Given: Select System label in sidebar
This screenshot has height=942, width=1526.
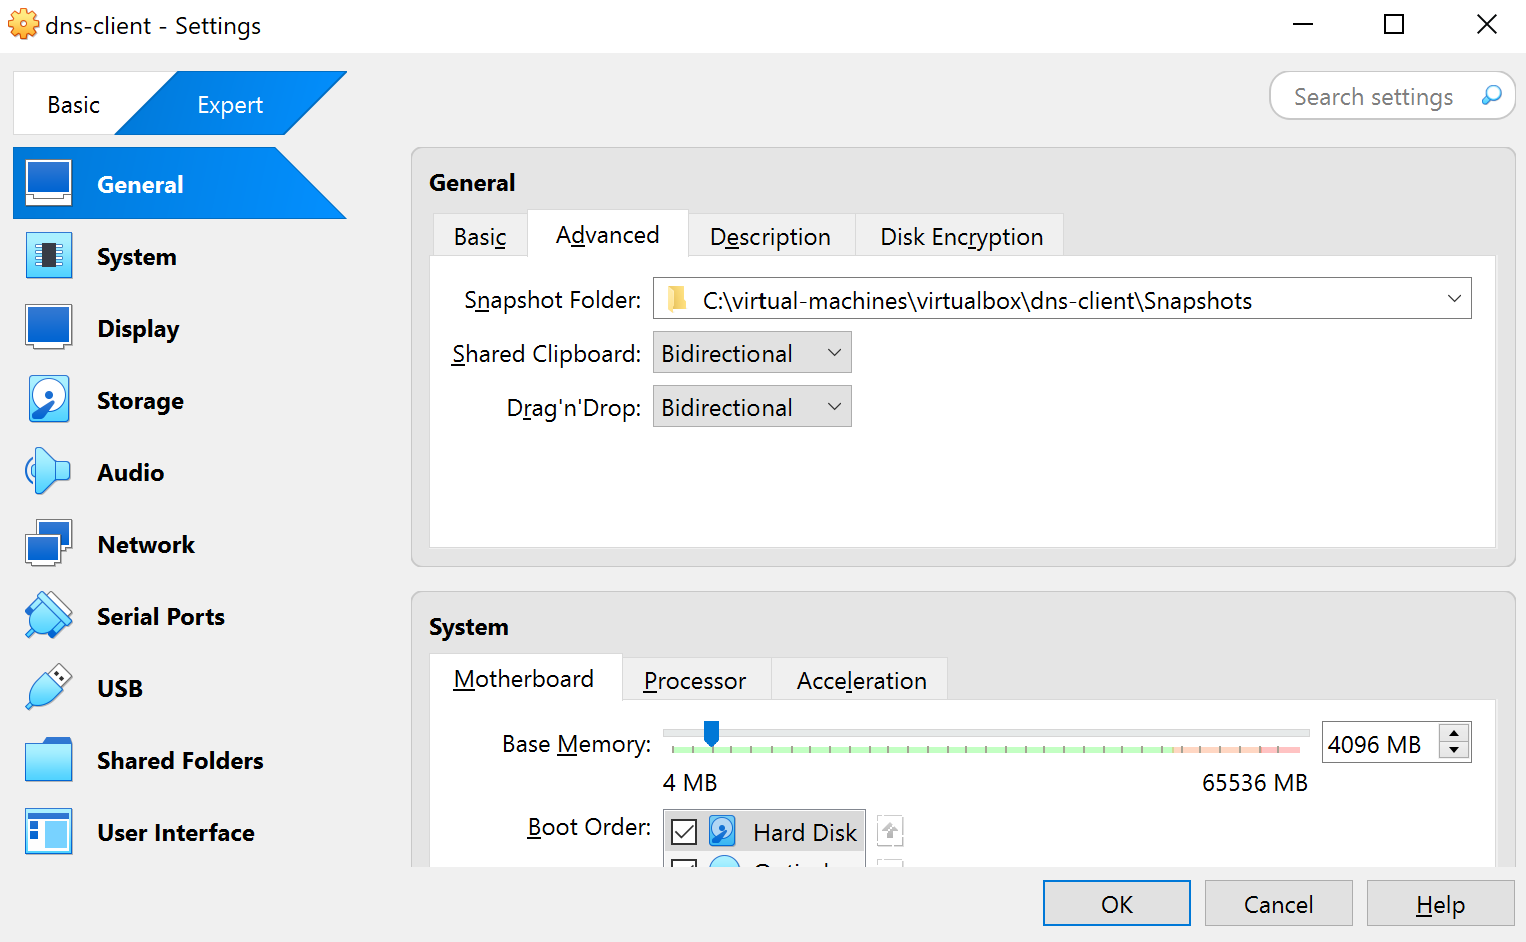Looking at the screenshot, I should [x=137, y=257].
